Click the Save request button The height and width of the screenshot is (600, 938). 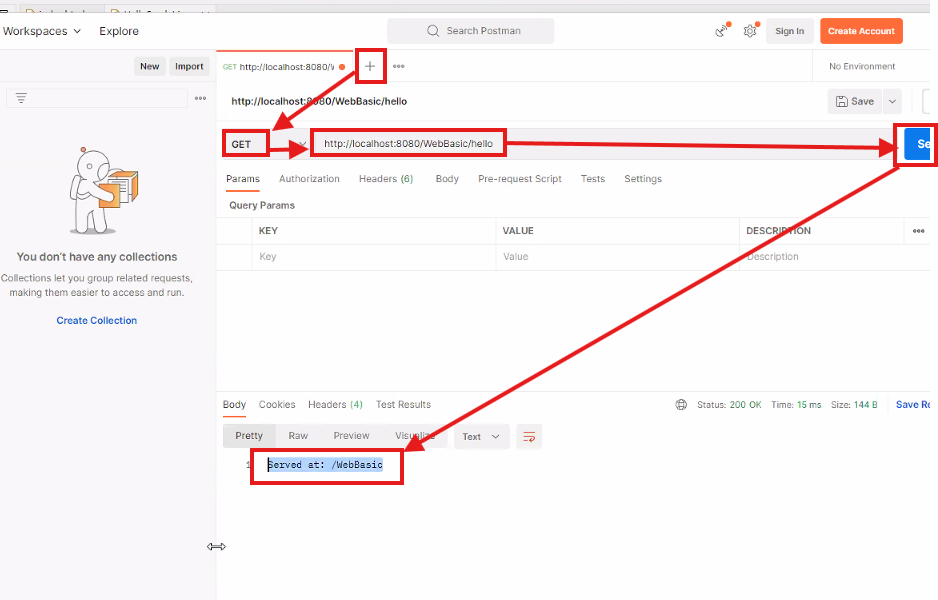pyautogui.click(x=855, y=102)
